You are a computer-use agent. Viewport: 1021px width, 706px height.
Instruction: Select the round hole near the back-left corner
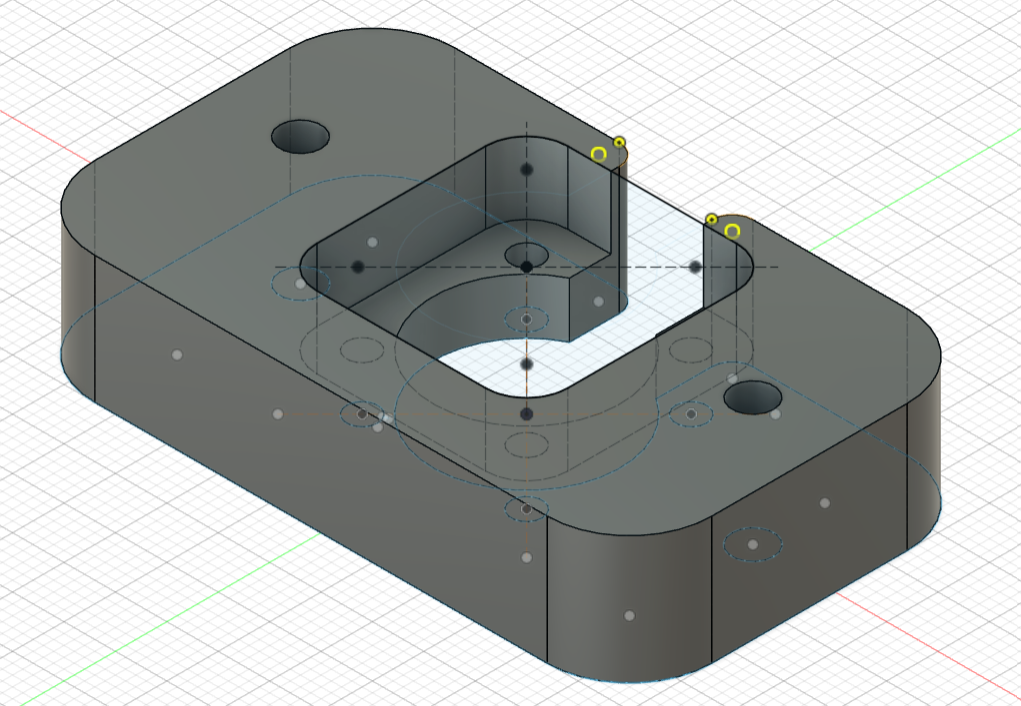tap(300, 137)
